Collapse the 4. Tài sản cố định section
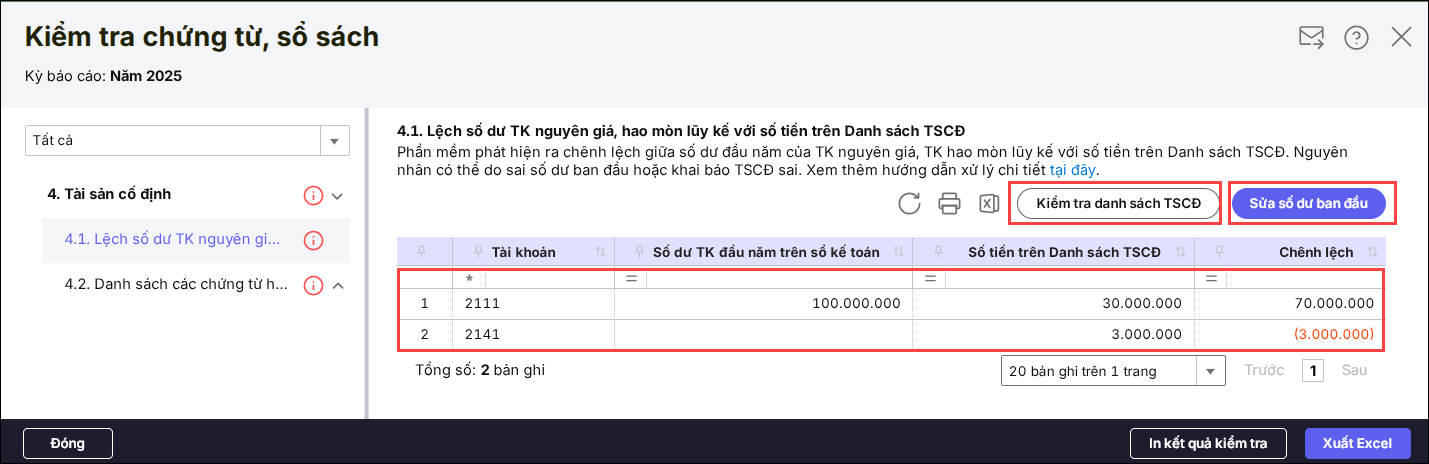 (338, 195)
